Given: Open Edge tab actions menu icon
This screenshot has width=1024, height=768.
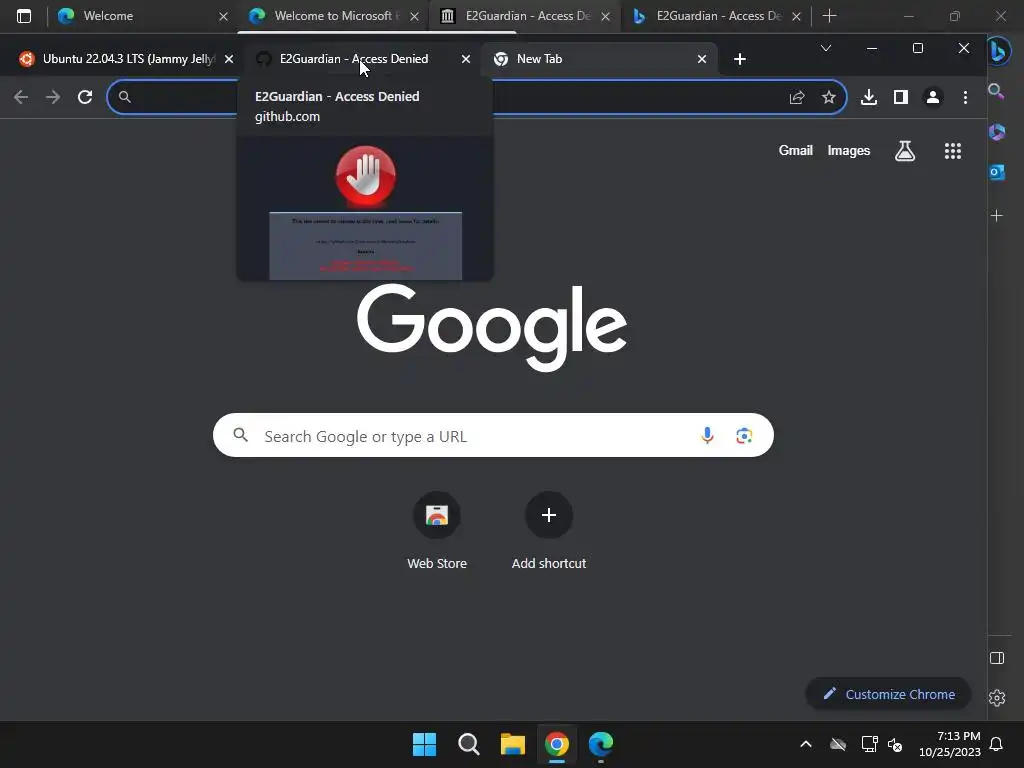Looking at the screenshot, I should pos(24,16).
